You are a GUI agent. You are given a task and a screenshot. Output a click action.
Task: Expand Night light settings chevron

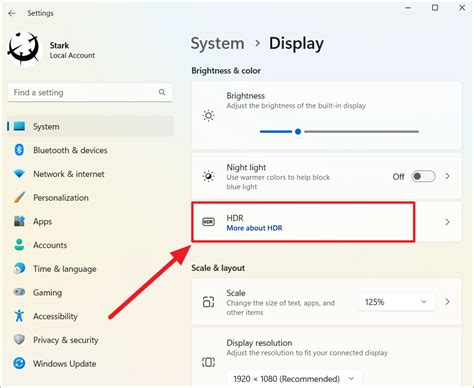pyautogui.click(x=448, y=176)
